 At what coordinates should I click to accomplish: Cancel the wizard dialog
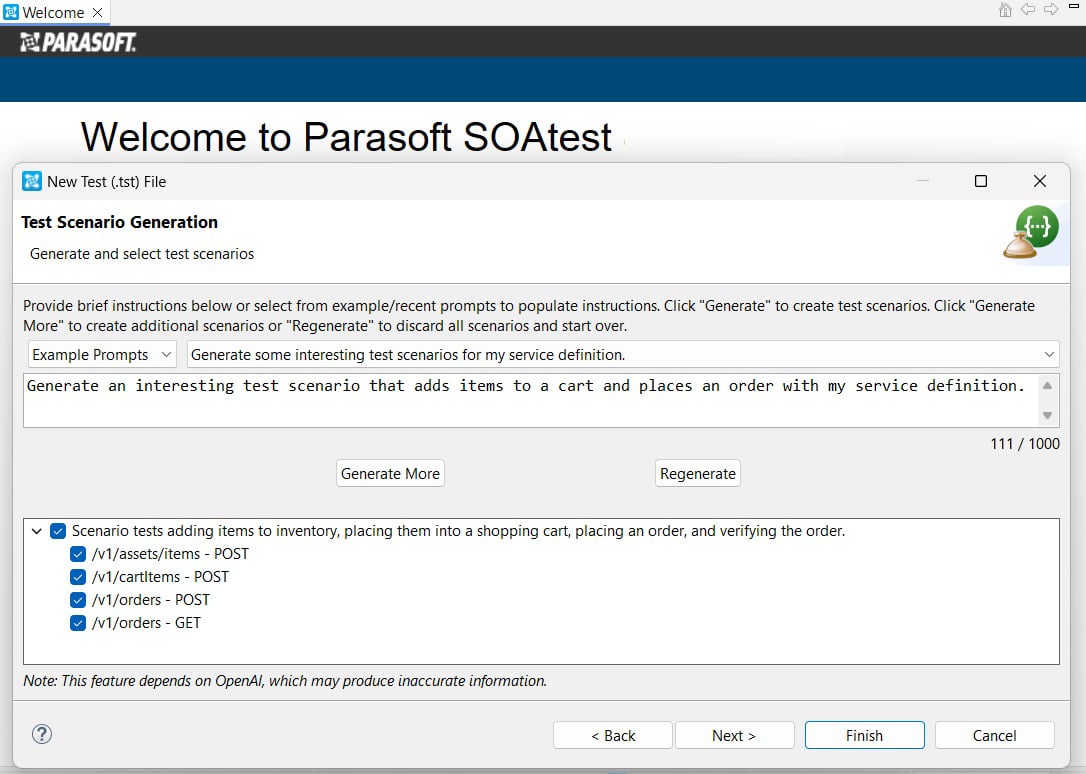[995, 735]
